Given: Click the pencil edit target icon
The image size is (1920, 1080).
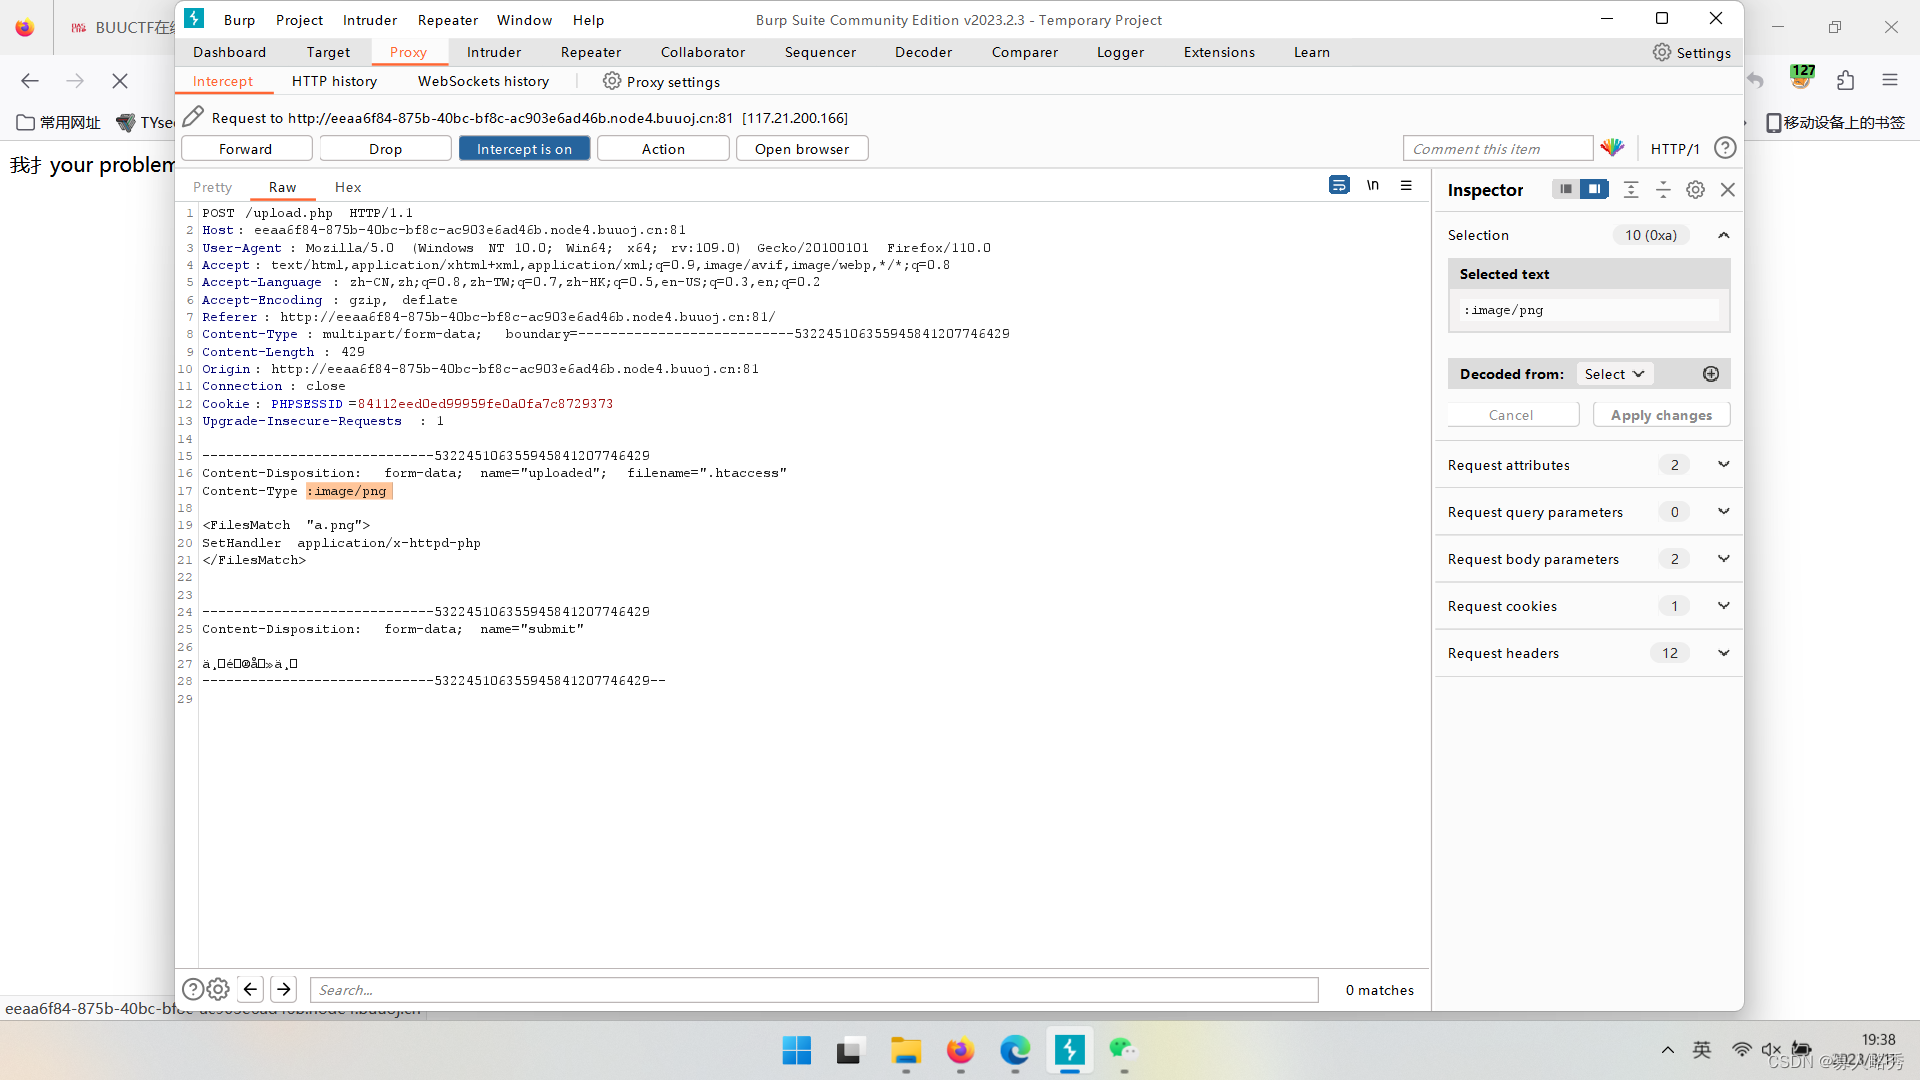Looking at the screenshot, I should coord(194,117).
